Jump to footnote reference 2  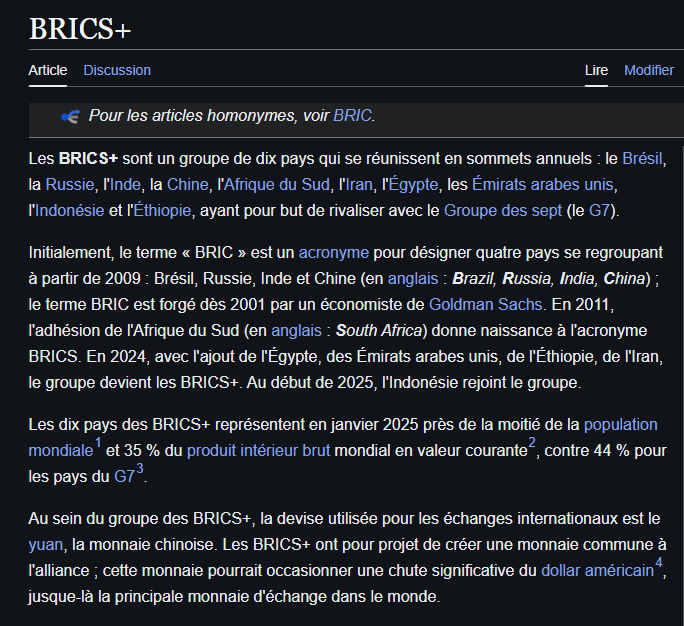(x=532, y=443)
